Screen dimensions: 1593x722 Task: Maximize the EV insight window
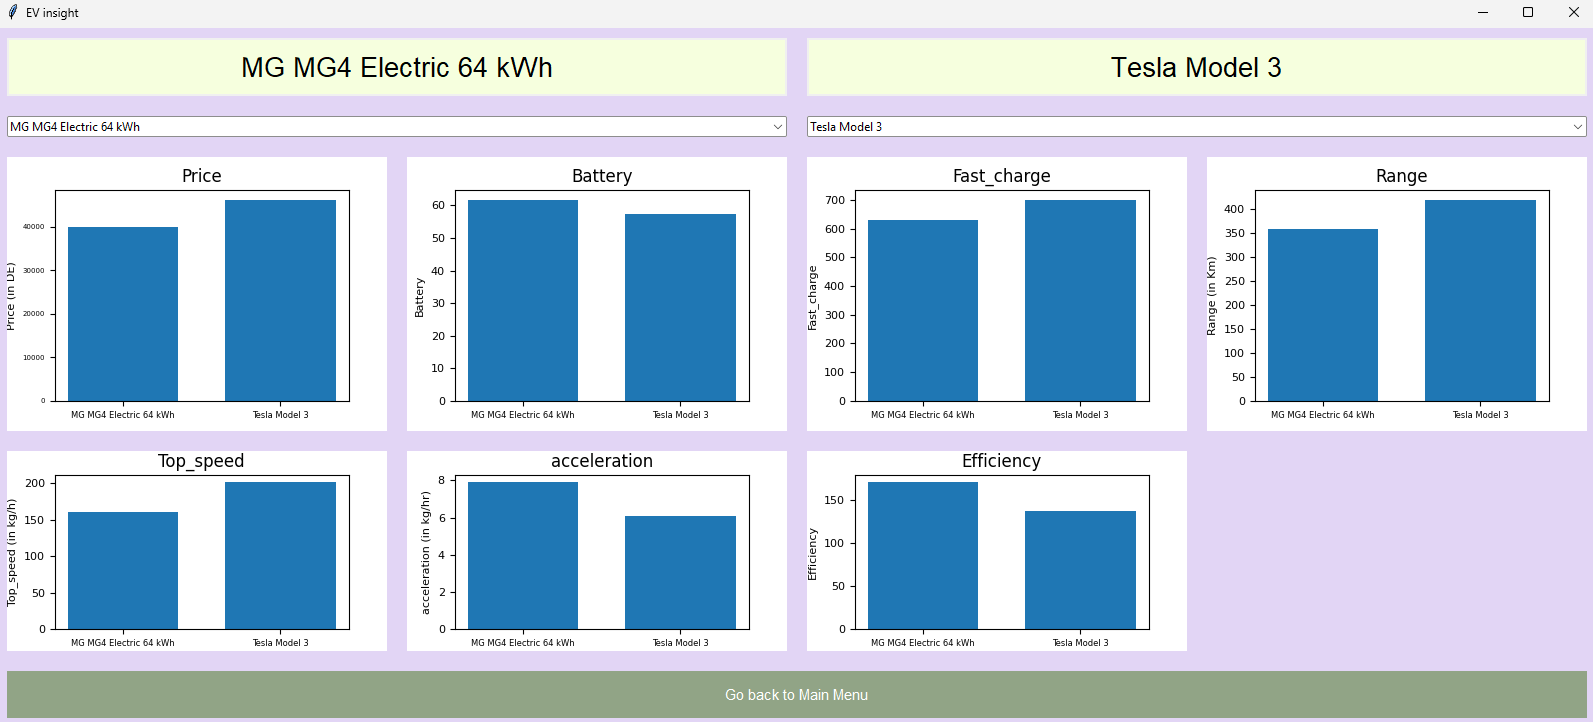click(1528, 13)
